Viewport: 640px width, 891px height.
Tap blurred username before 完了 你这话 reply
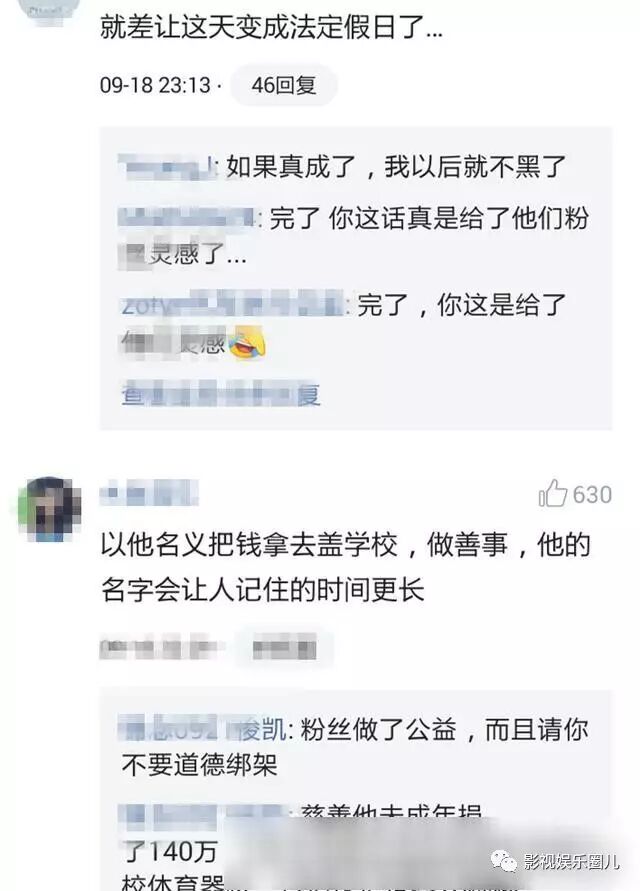186,218
